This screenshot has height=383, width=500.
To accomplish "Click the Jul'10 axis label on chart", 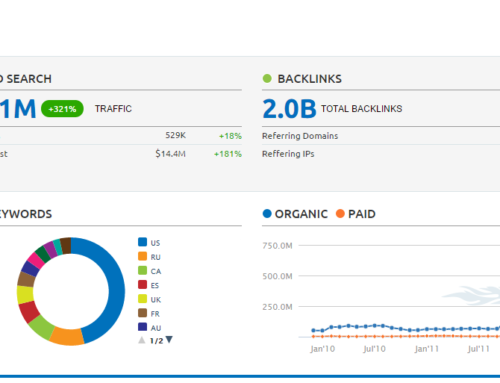I will tap(374, 349).
